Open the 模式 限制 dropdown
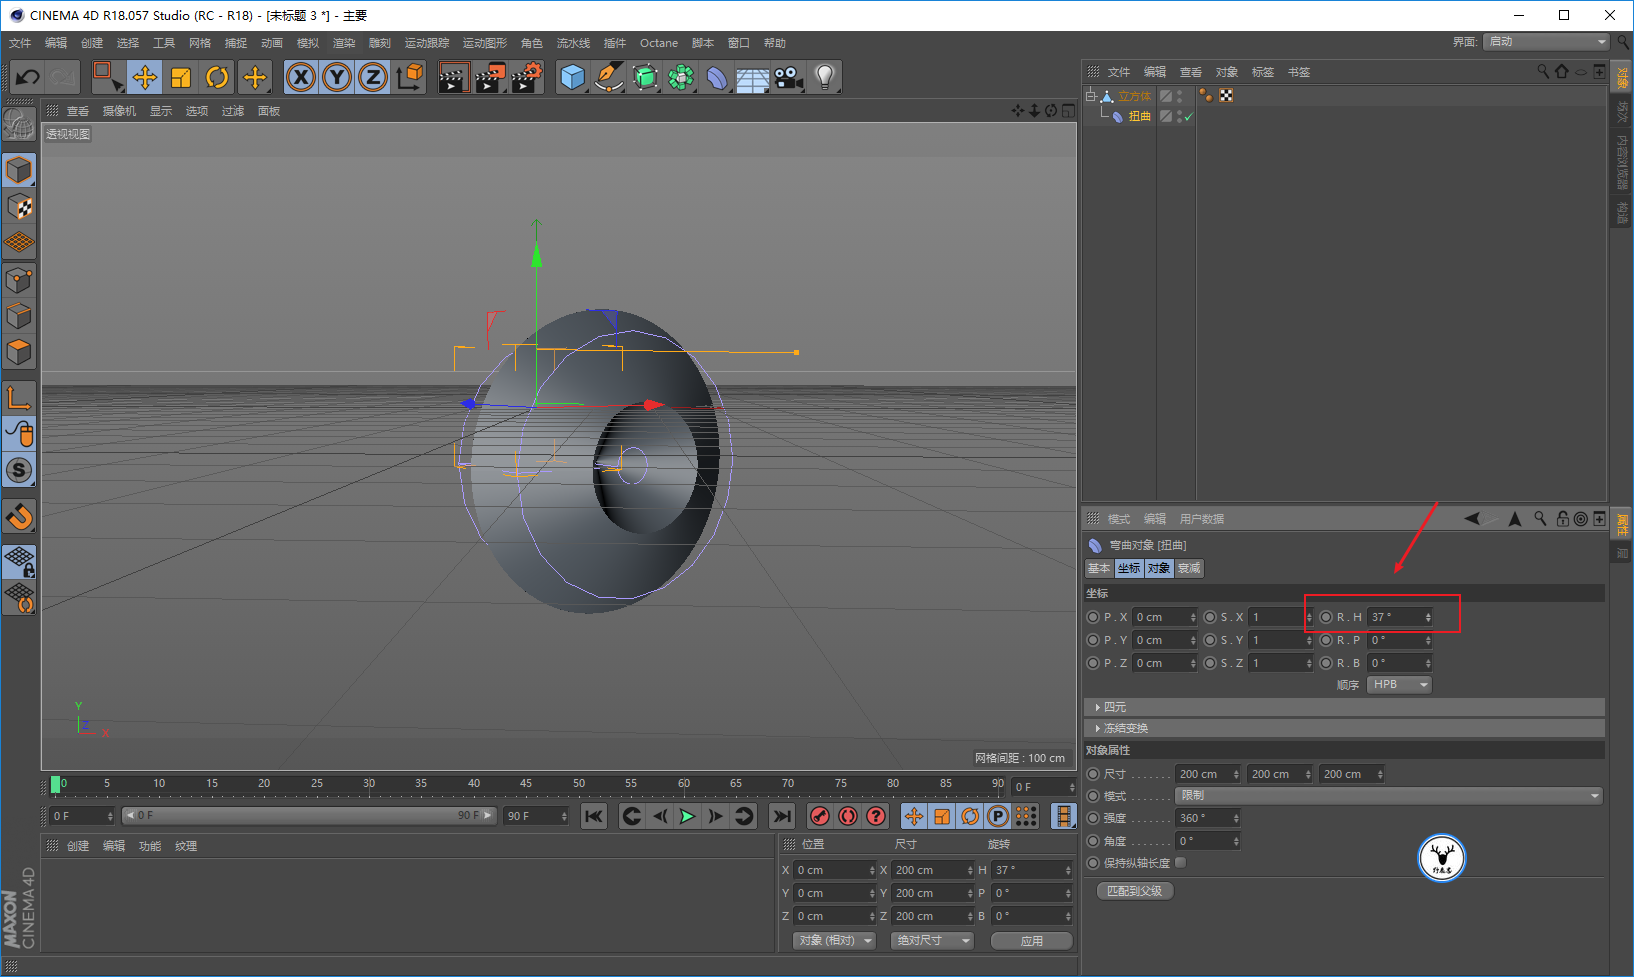Image resolution: width=1634 pixels, height=977 pixels. [1389, 796]
